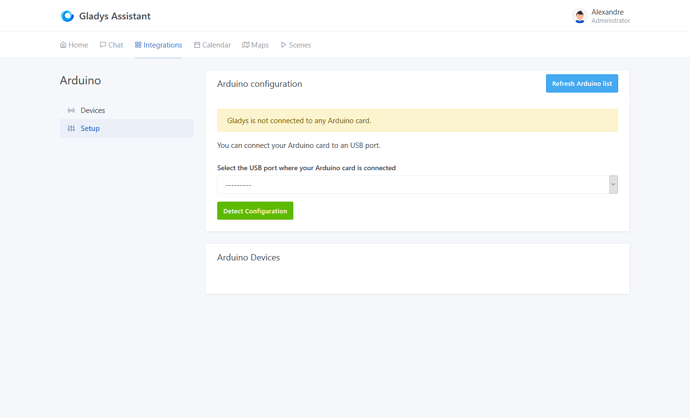Click the 'connect your Arduino card to an USB port' text
The width and height of the screenshot is (690, 418).
[298, 145]
